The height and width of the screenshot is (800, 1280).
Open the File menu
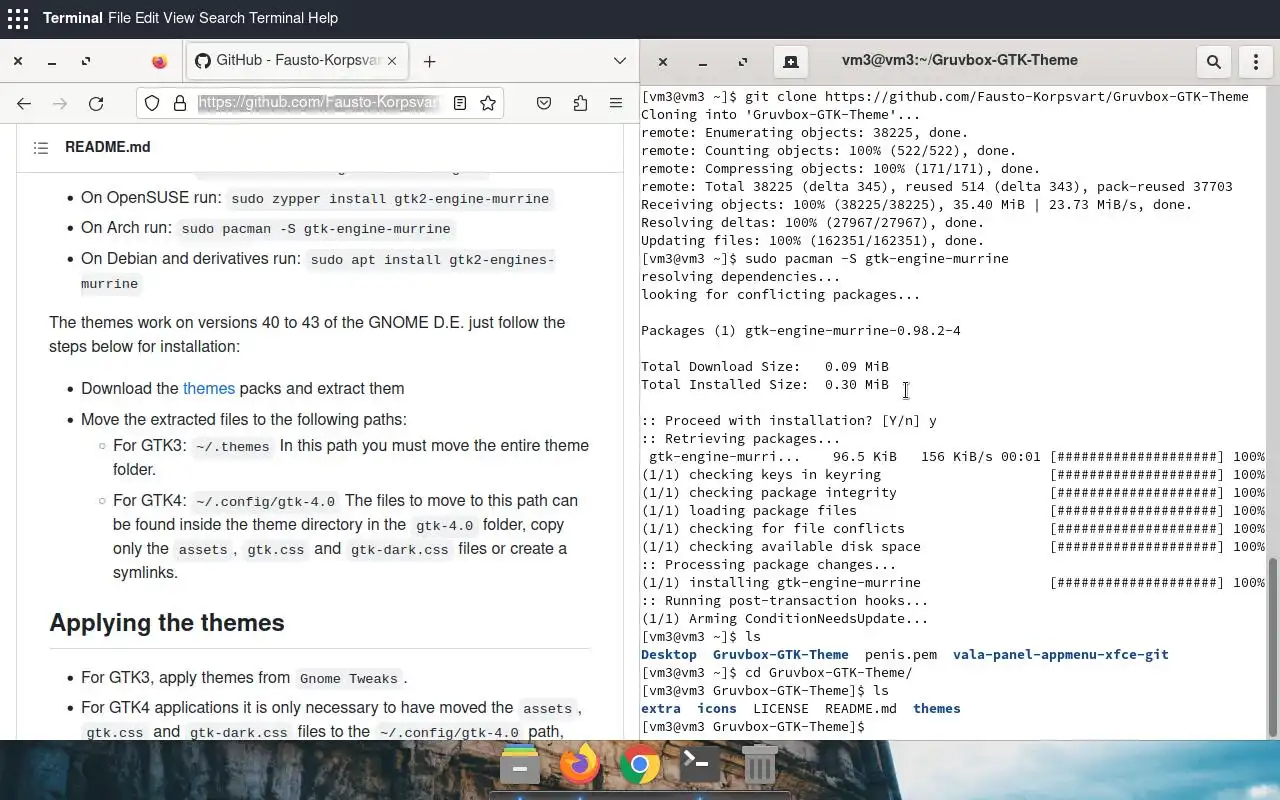[x=119, y=18]
